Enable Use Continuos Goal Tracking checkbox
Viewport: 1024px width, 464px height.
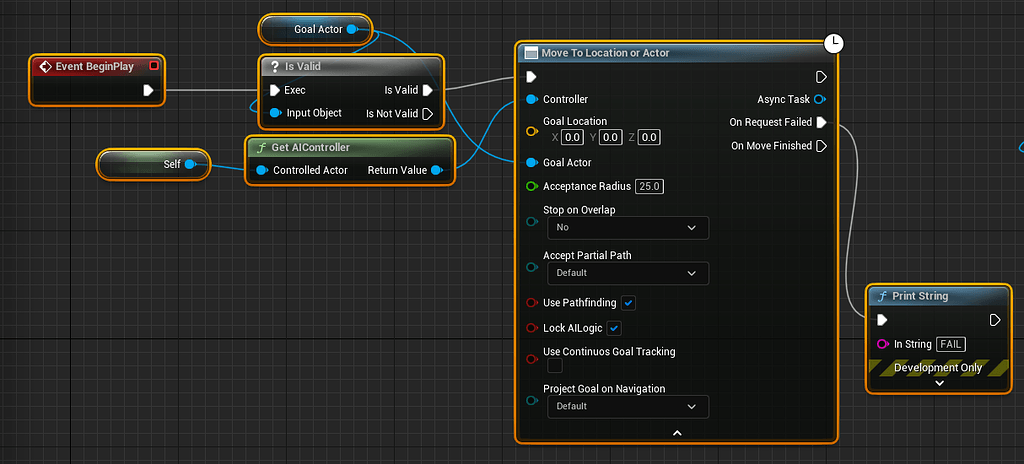(554, 366)
